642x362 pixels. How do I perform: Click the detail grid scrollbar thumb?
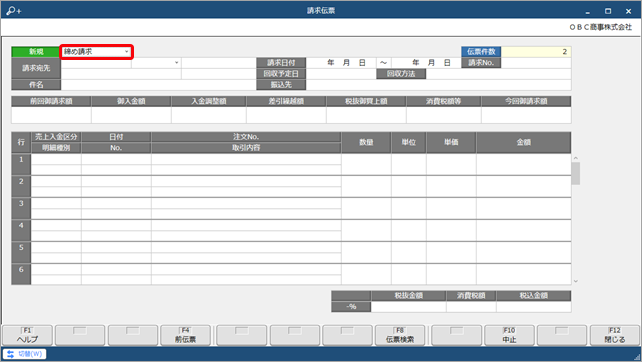576,174
